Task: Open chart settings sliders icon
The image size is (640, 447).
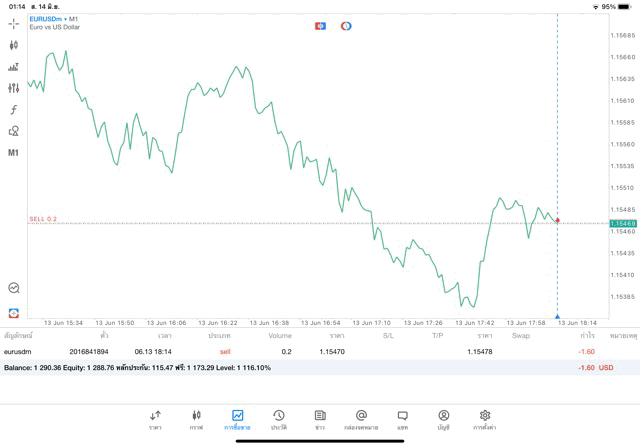Action: [14, 88]
